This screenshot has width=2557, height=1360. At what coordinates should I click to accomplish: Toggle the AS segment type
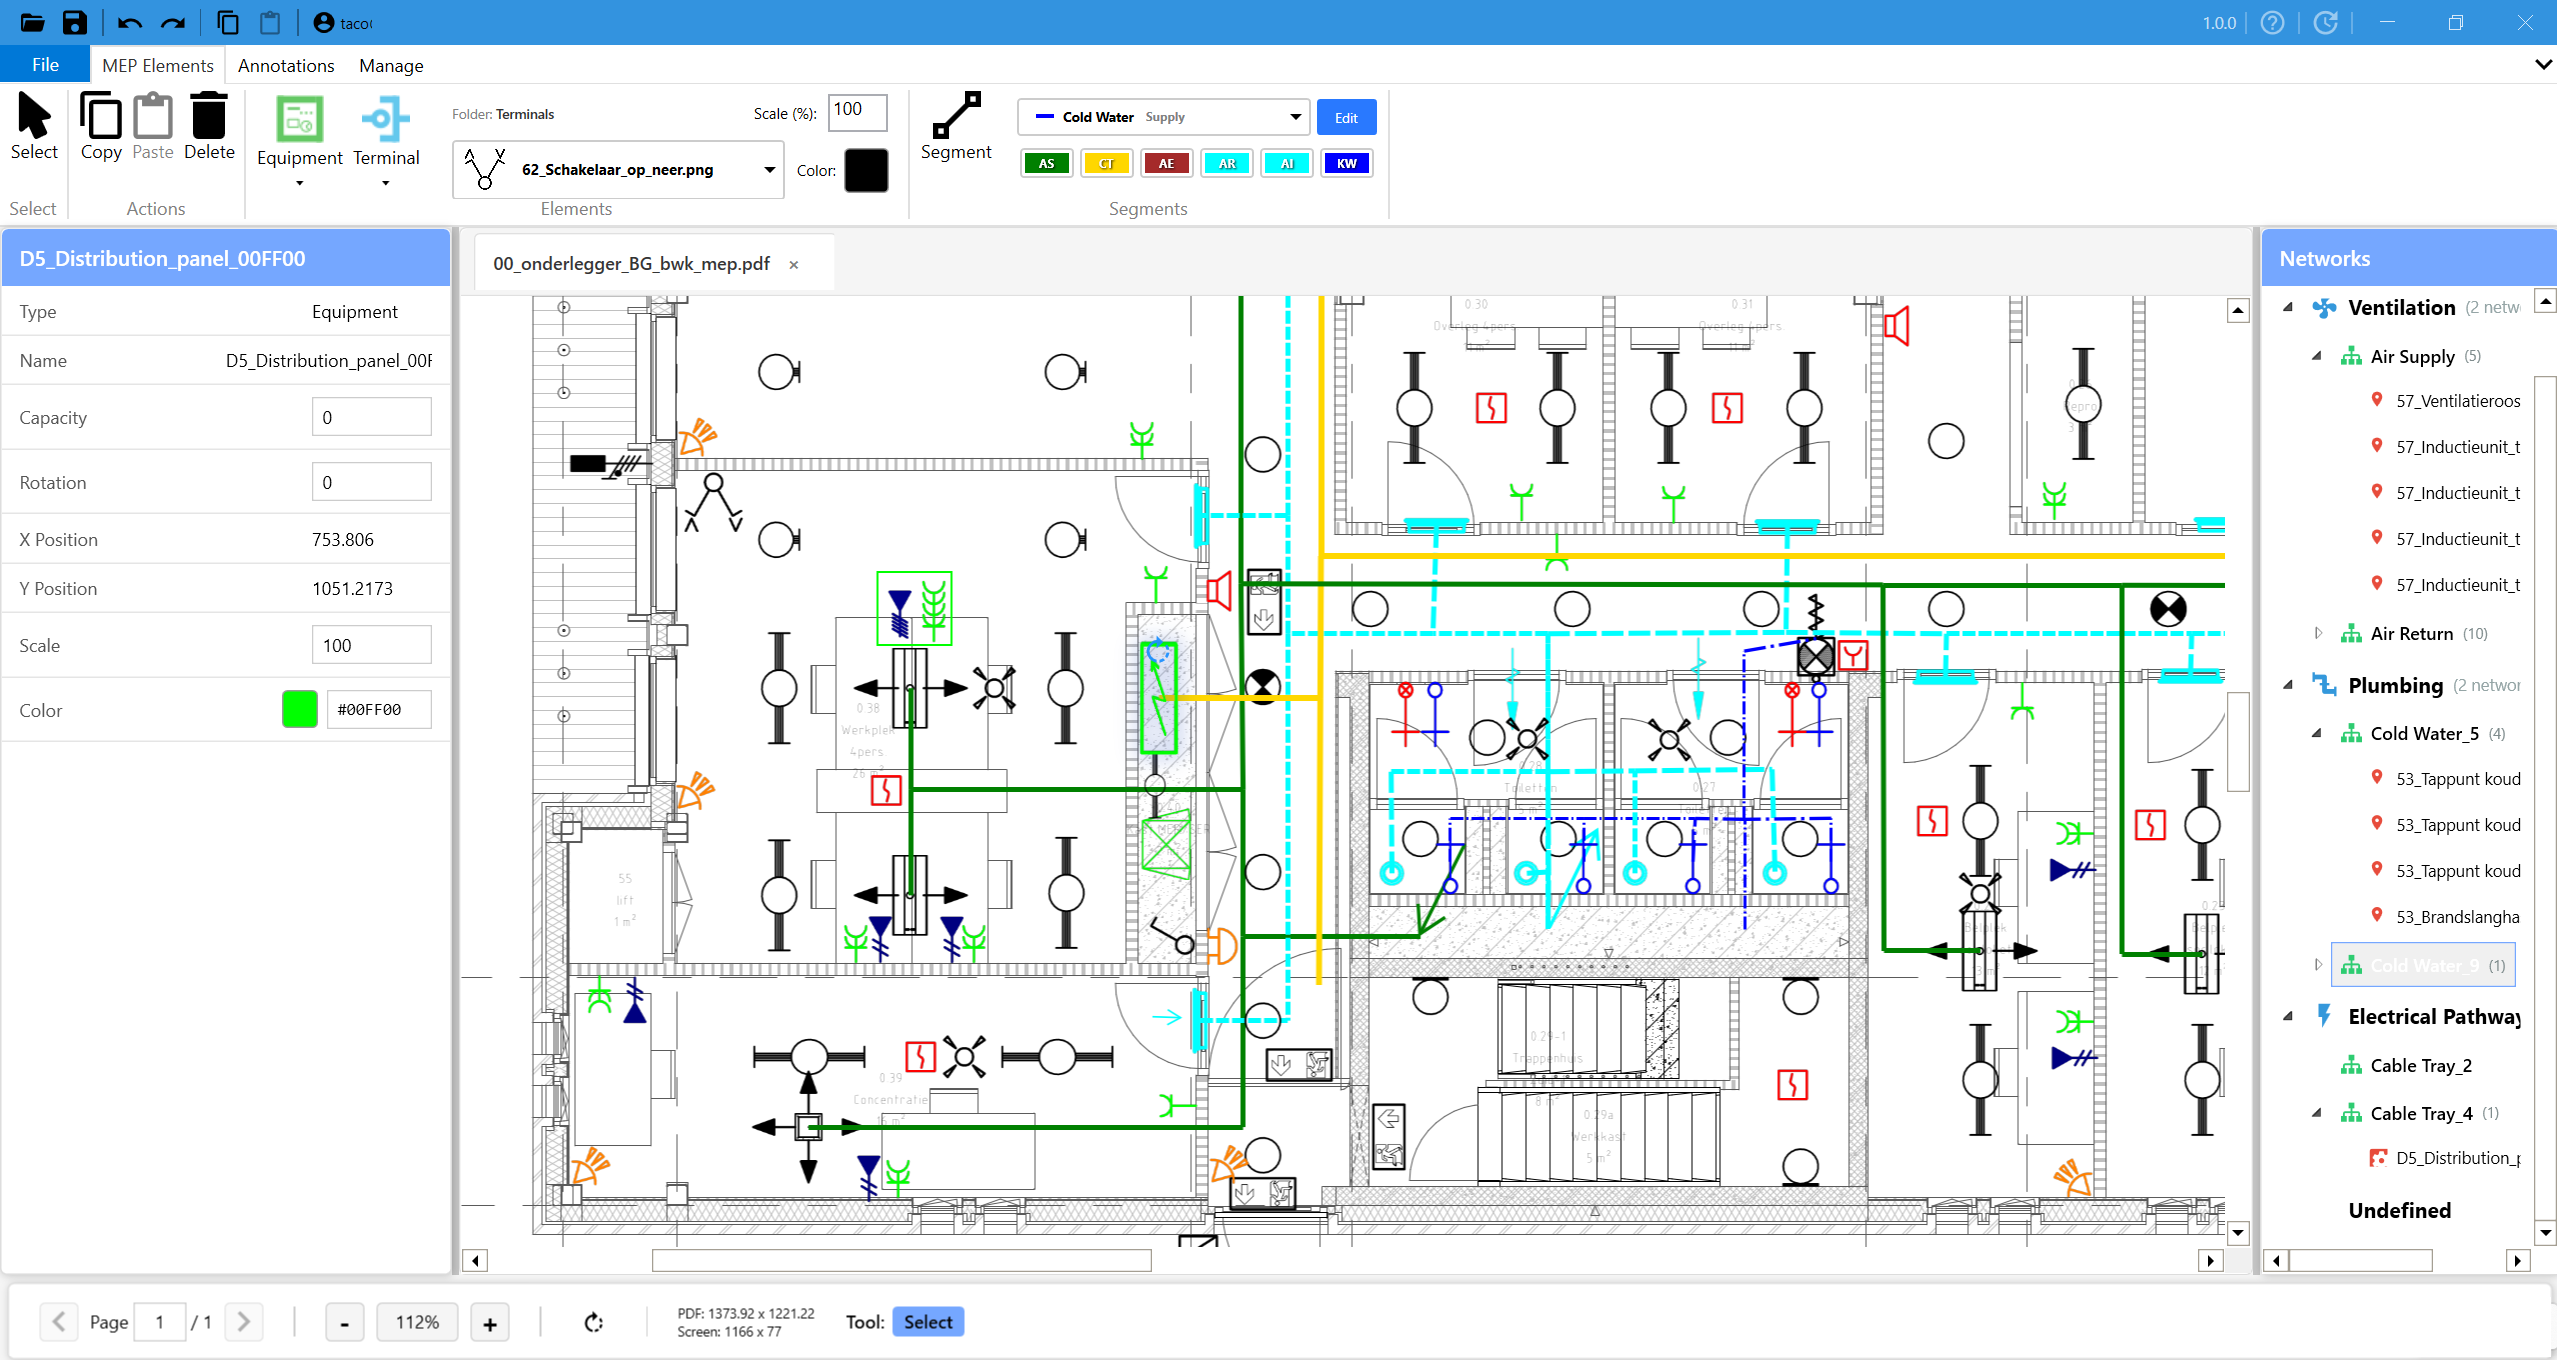pyautogui.click(x=1045, y=163)
